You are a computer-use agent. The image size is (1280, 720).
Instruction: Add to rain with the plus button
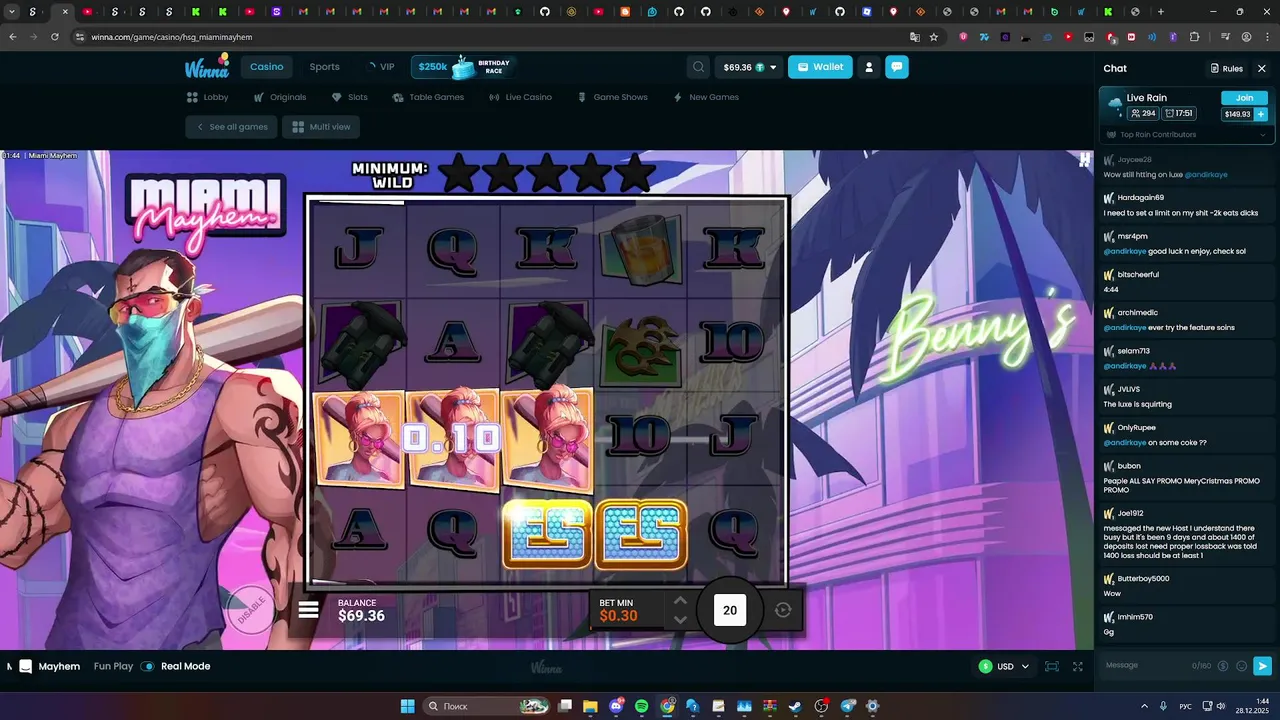click(1261, 114)
